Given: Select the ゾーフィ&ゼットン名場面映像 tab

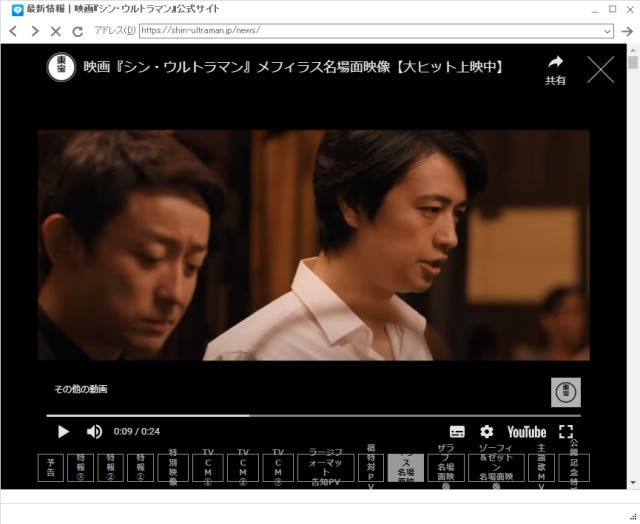Looking at the screenshot, I should point(496,468).
